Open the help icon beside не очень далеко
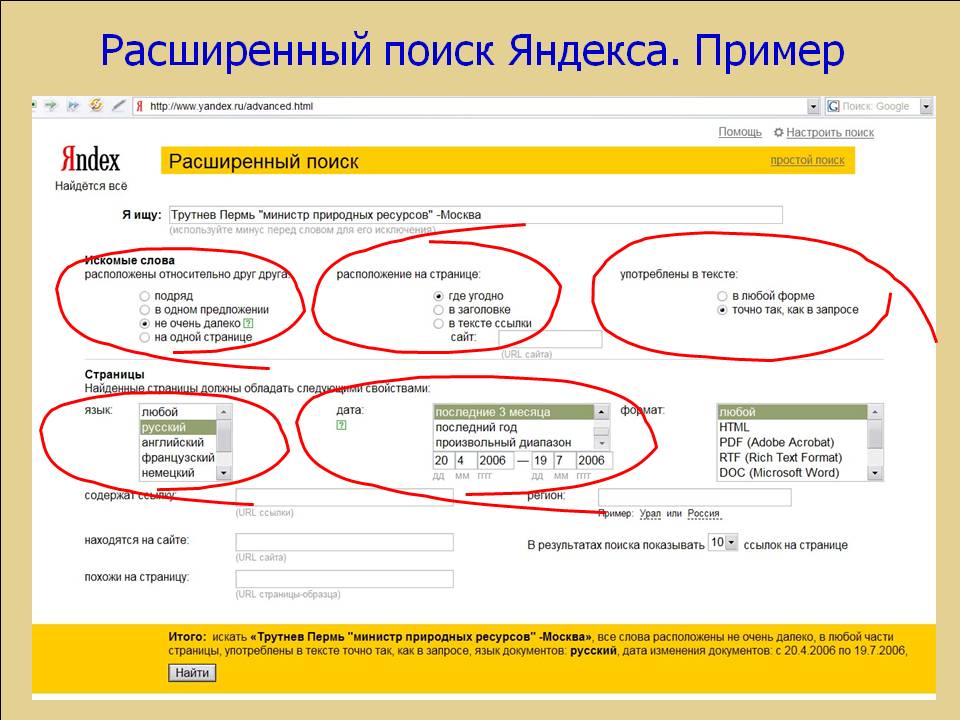Screen dimensions: 960x720 [248, 323]
